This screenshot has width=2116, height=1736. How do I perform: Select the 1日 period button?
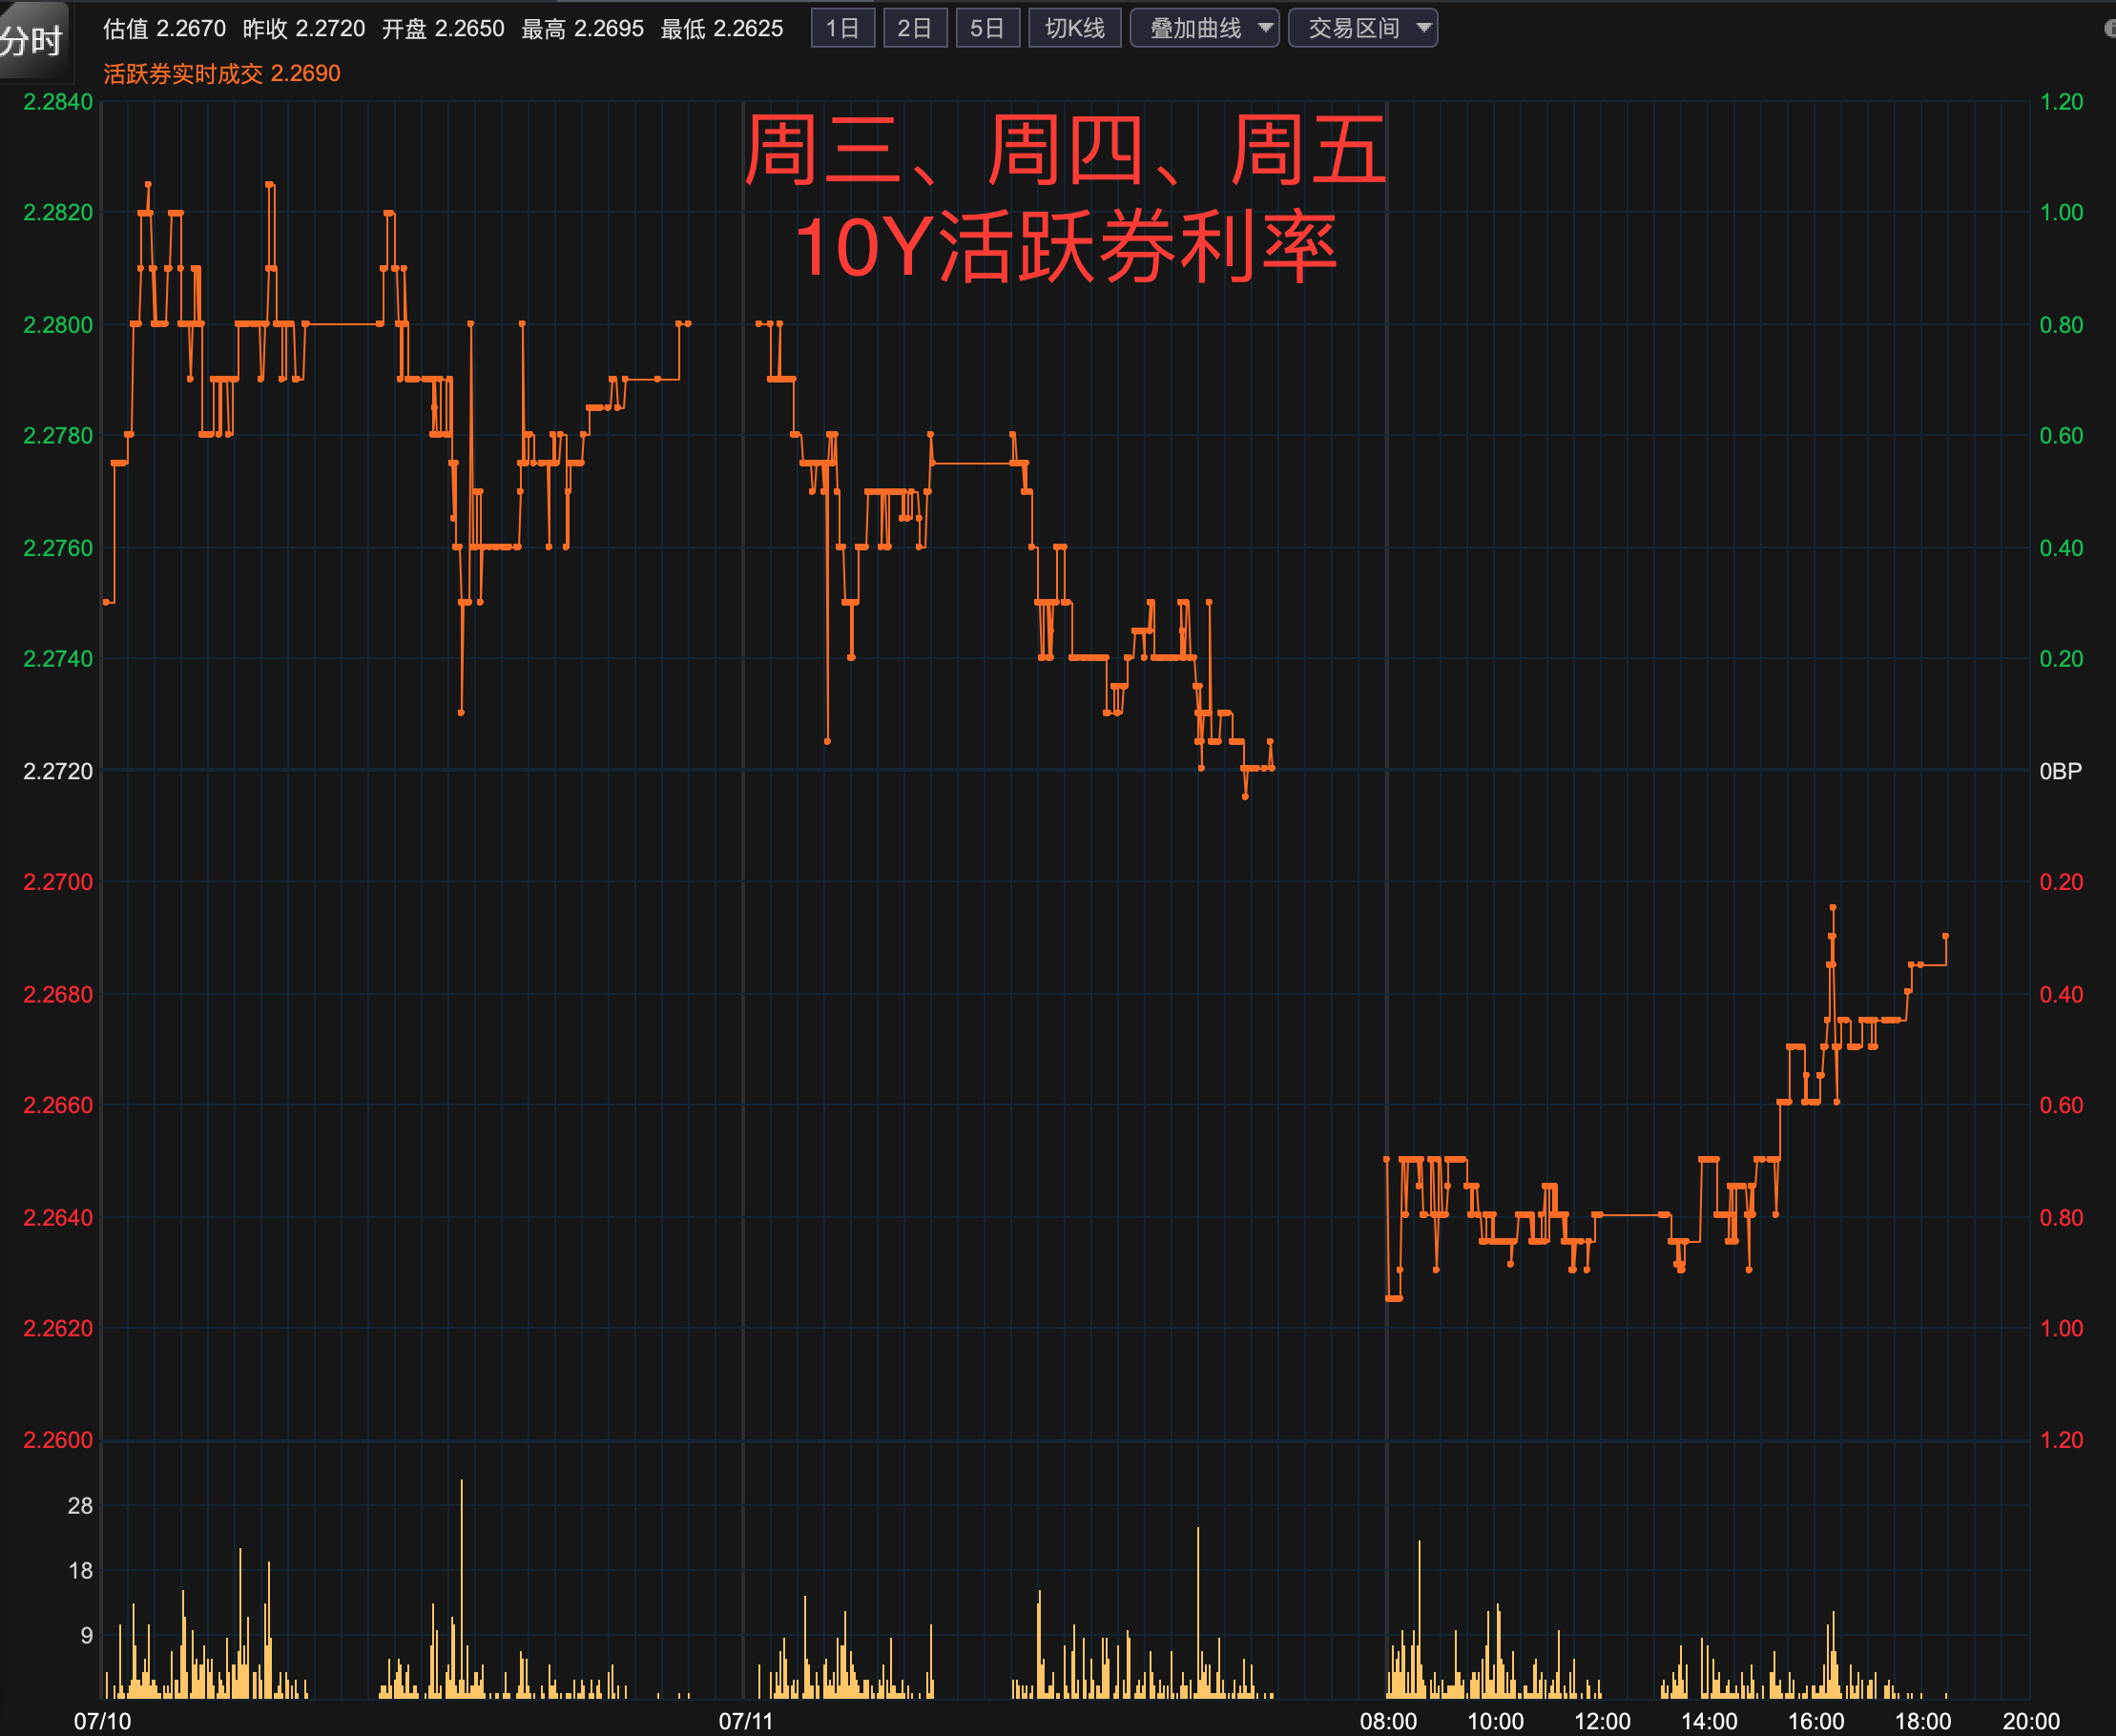point(842,28)
